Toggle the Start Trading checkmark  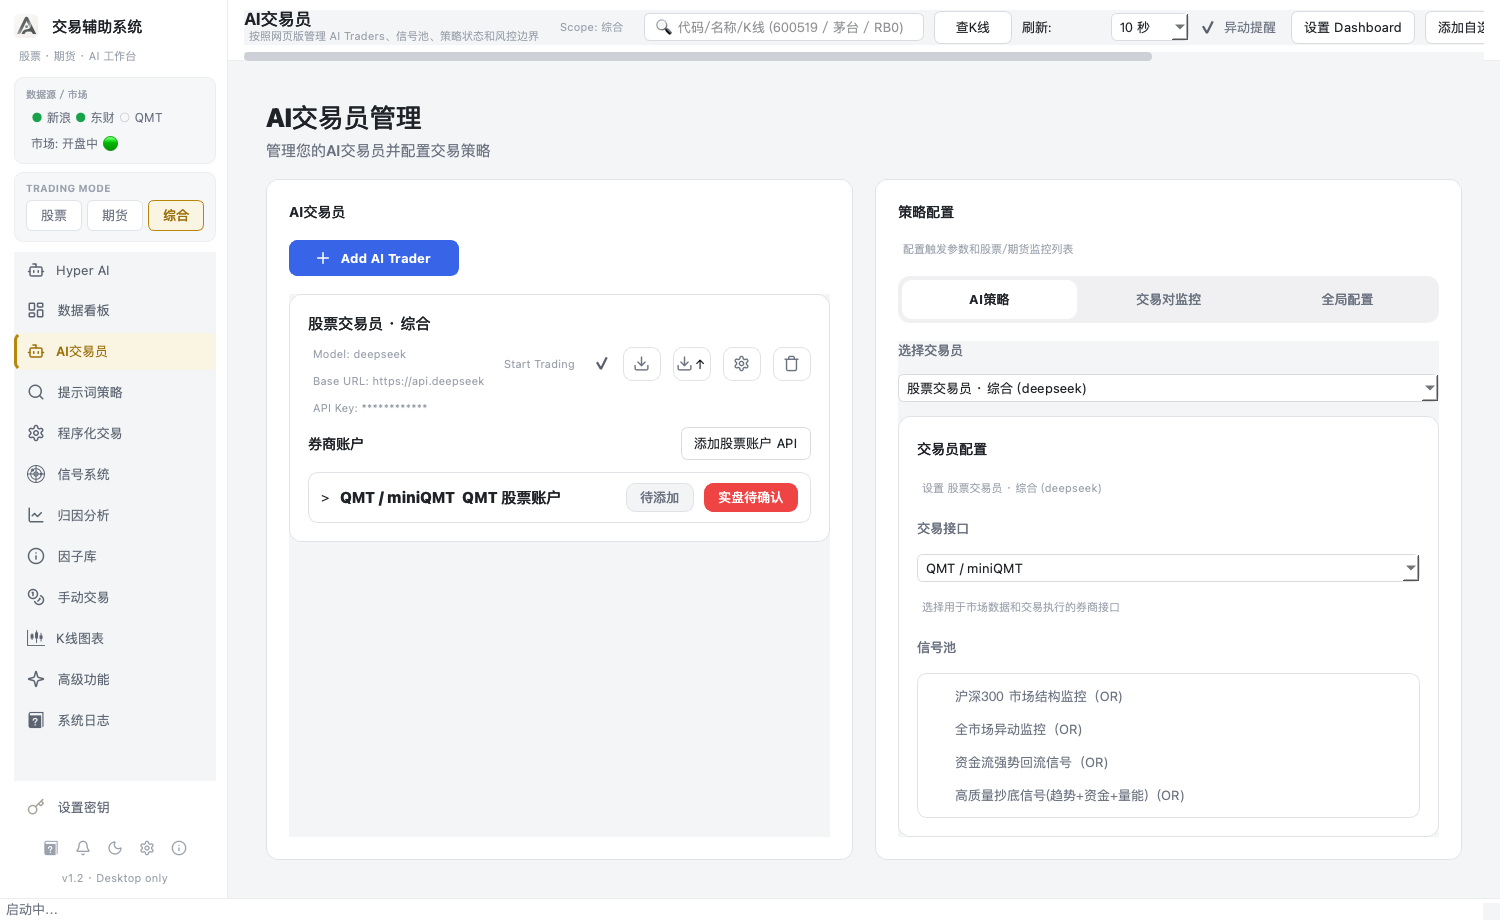(x=601, y=364)
